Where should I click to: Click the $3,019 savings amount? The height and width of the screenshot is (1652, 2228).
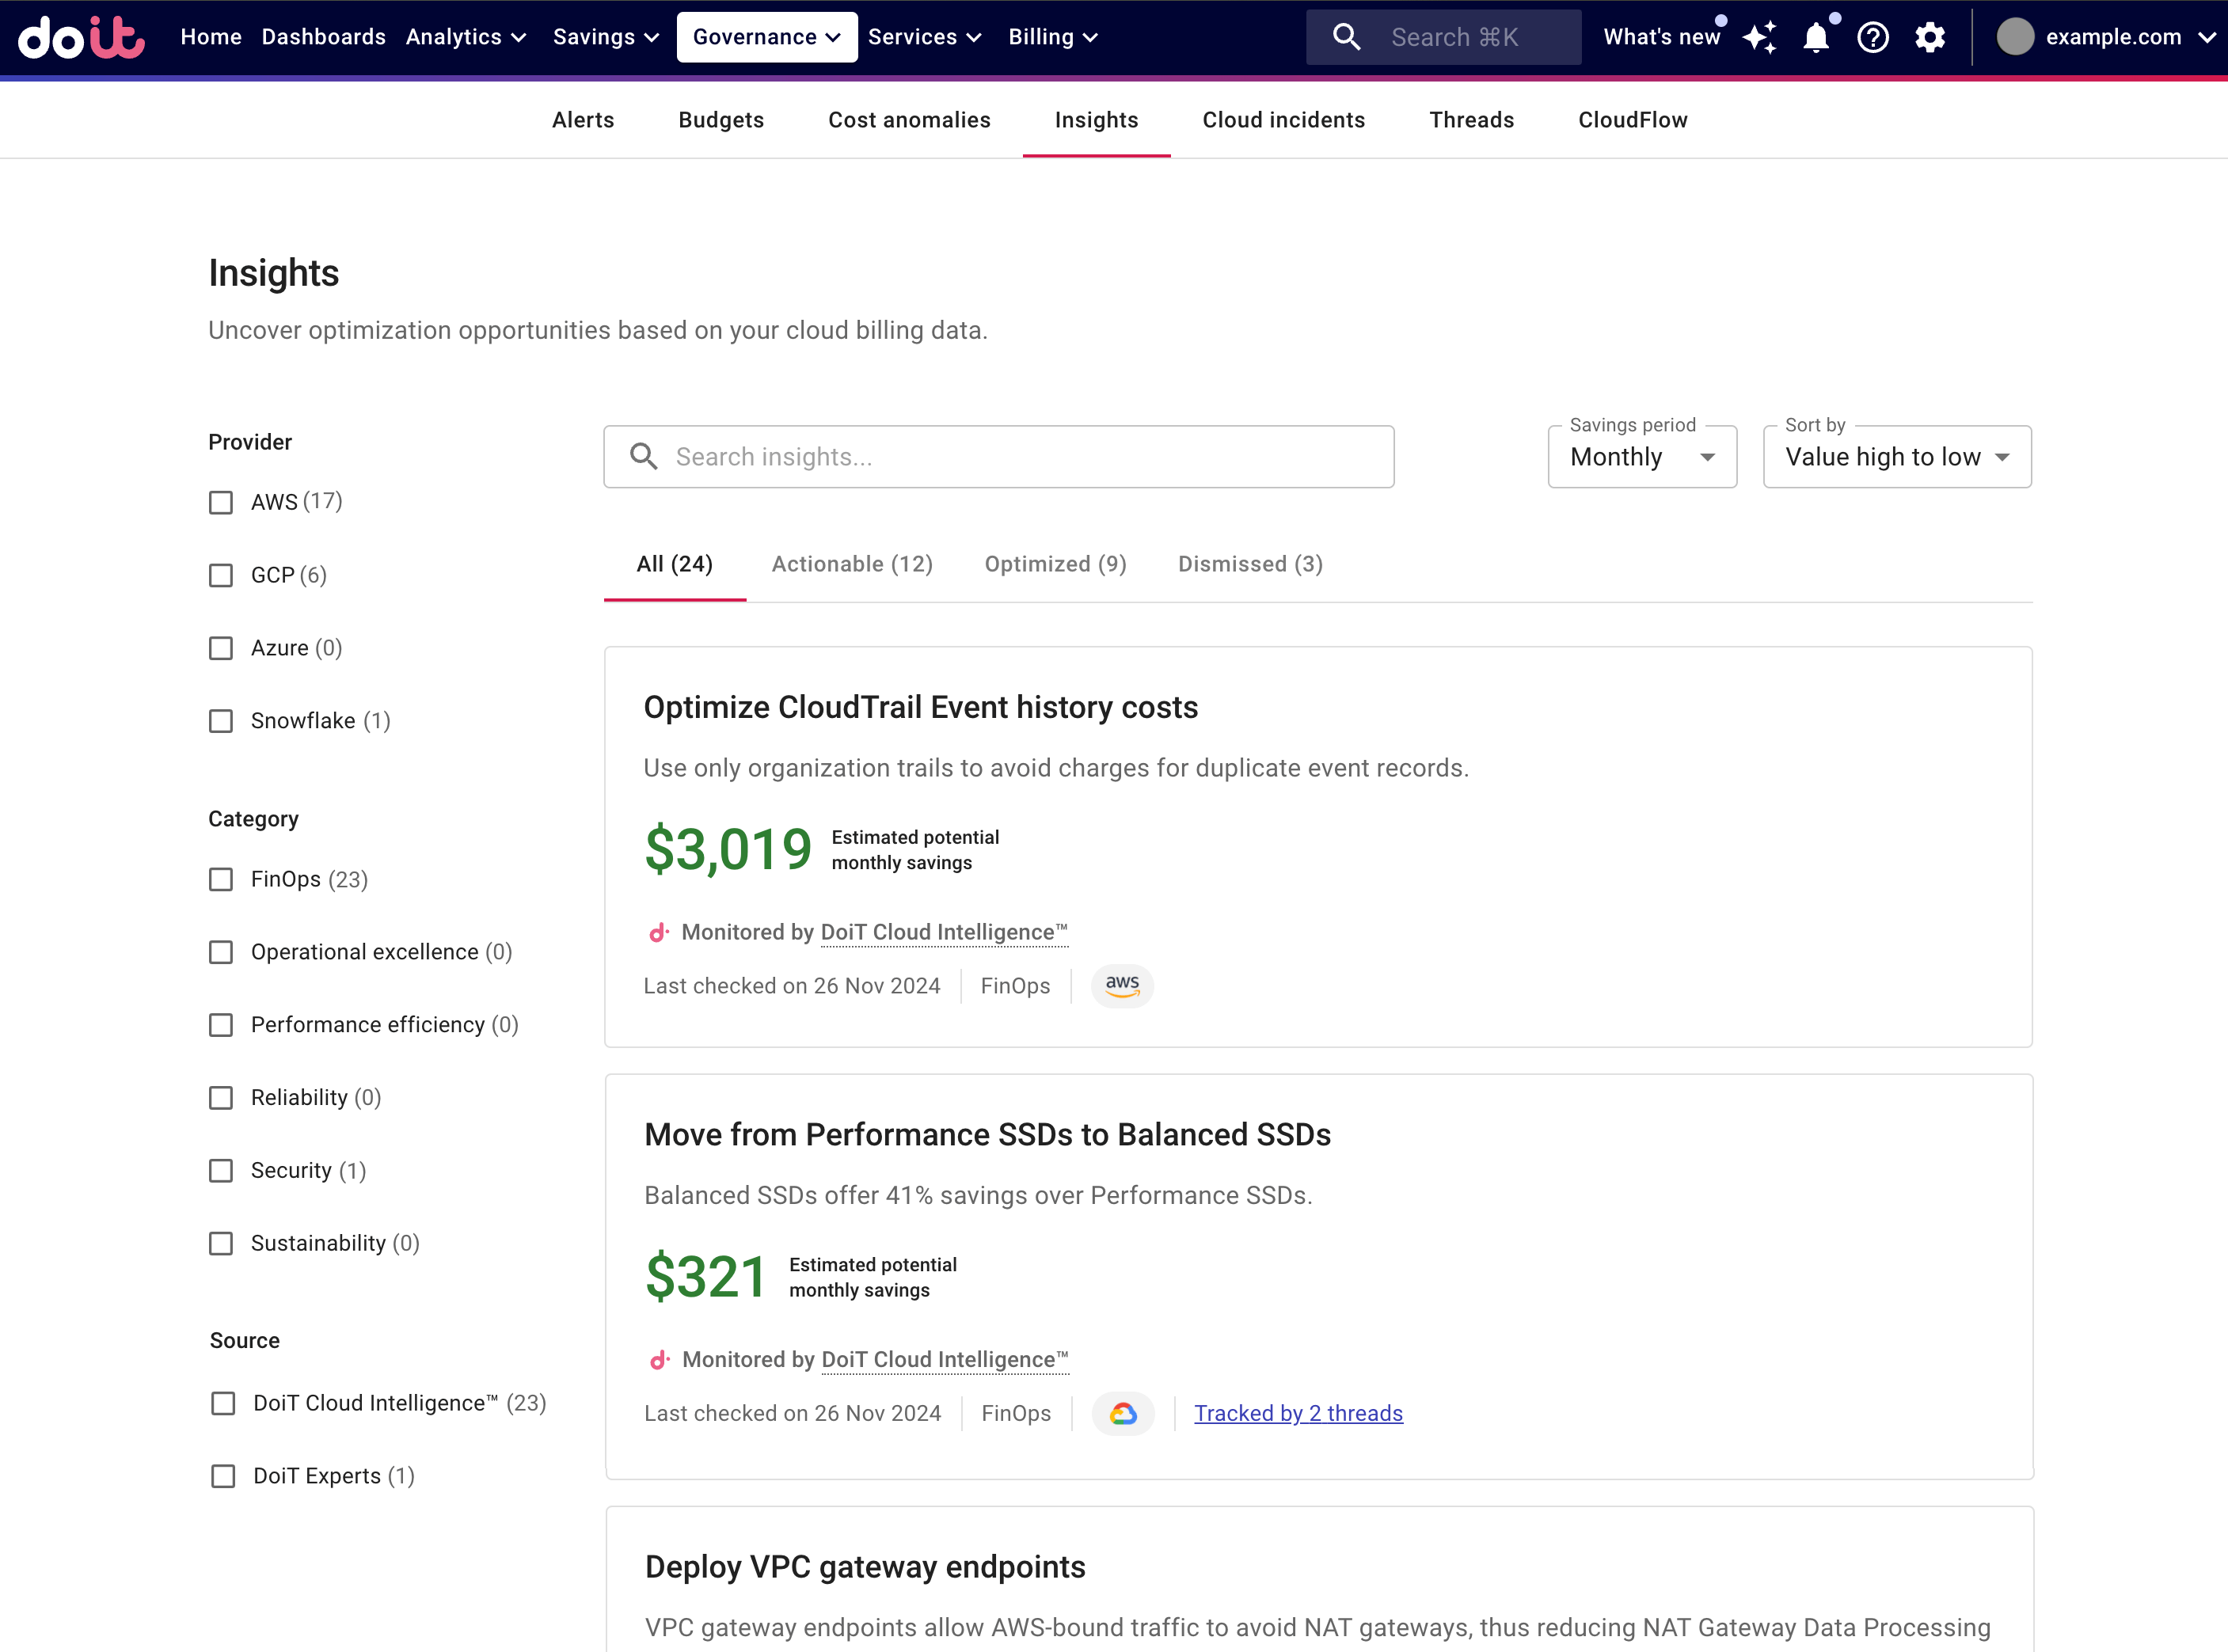tap(727, 850)
